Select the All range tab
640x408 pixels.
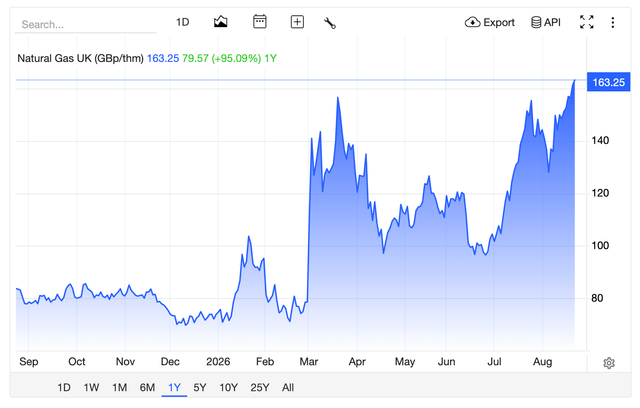coord(288,387)
